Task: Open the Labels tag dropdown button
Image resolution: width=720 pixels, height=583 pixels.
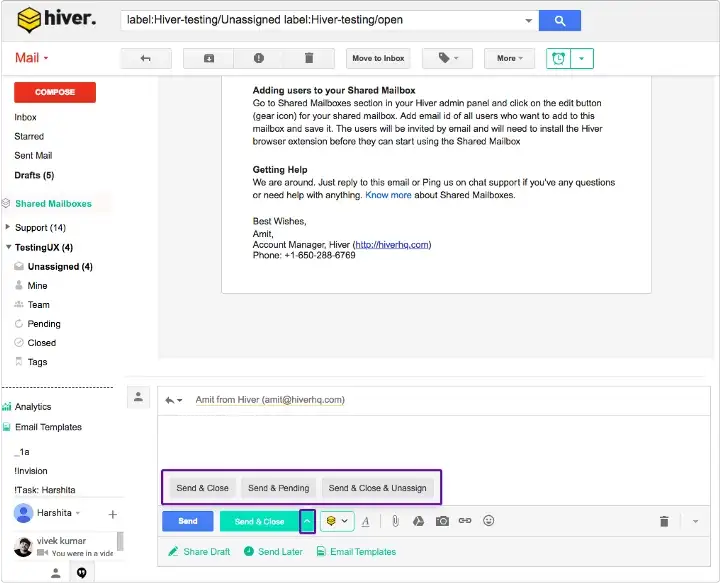Action: click(x=447, y=58)
